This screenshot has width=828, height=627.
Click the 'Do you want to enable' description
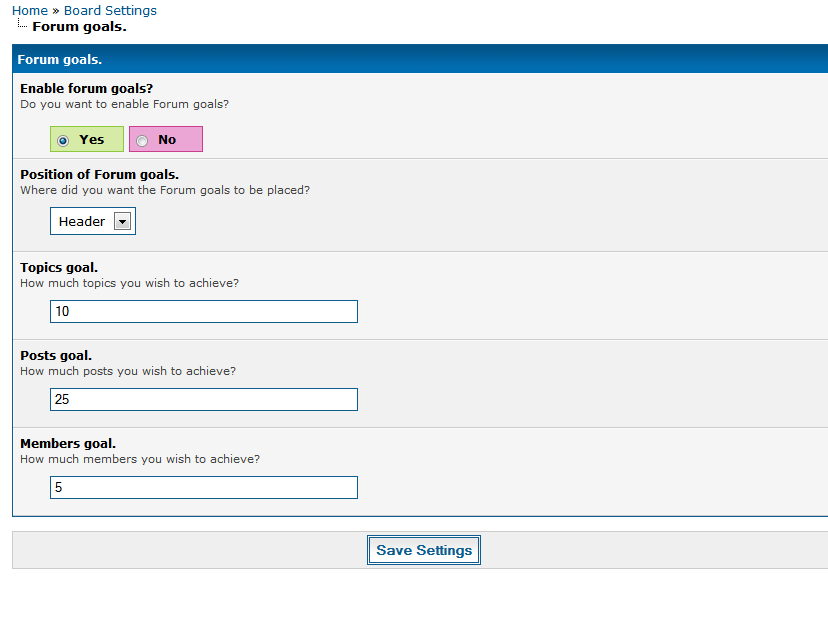tap(125, 104)
